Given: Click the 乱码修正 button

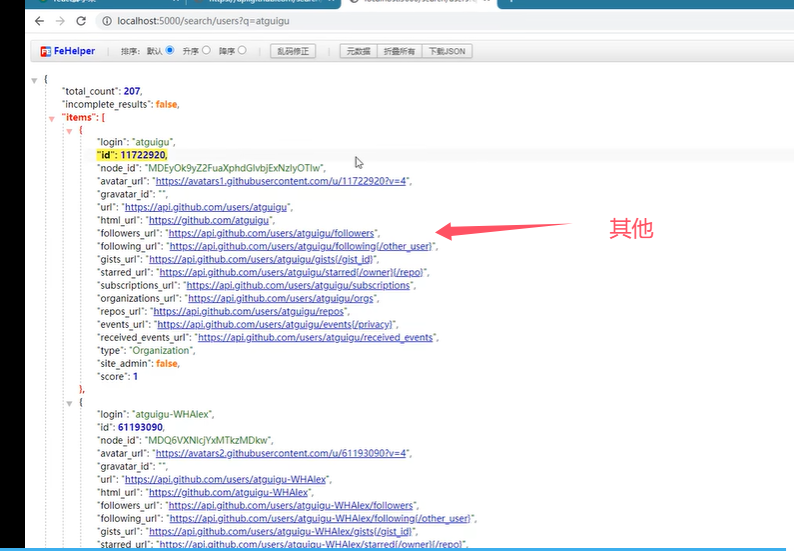Looking at the screenshot, I should tap(293, 51).
